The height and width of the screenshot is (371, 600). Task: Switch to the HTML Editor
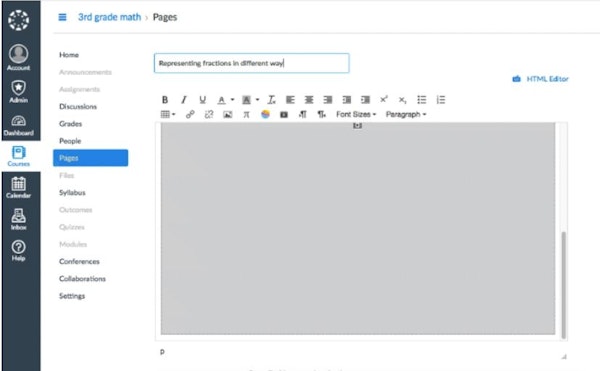click(x=540, y=79)
